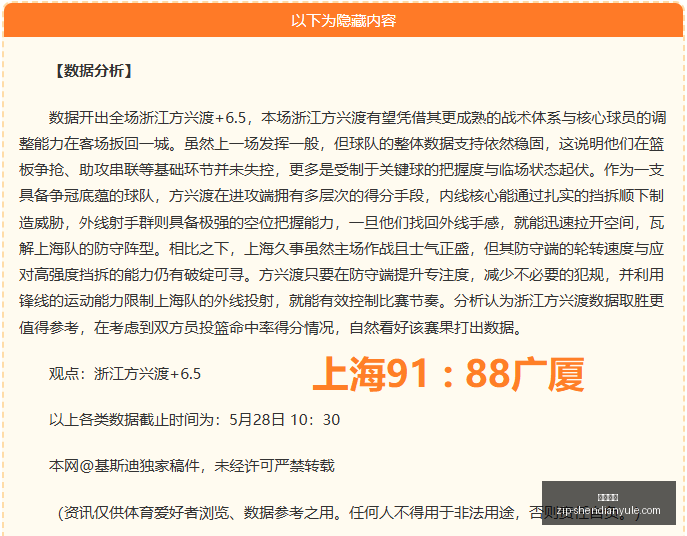Click the line beginning '板争抢、助攻串联等基础环节'
Screen dimensions: 687x536
coord(341,170)
